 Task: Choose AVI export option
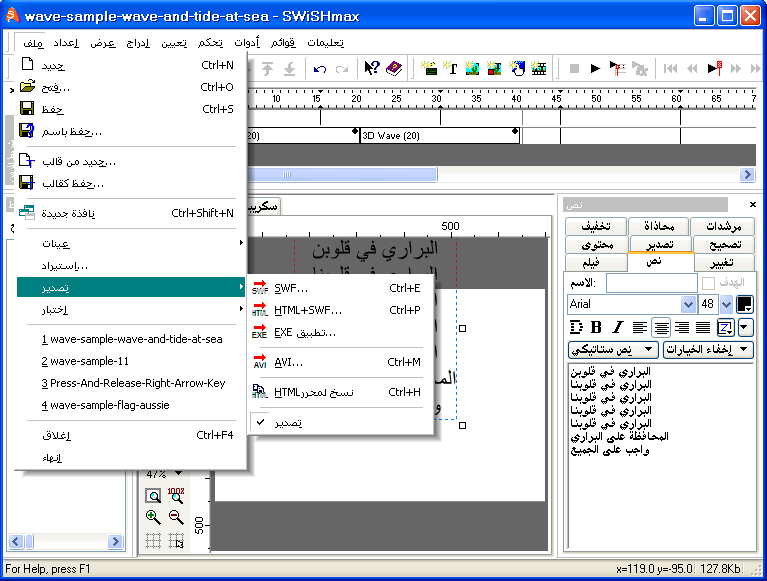click(x=341, y=362)
